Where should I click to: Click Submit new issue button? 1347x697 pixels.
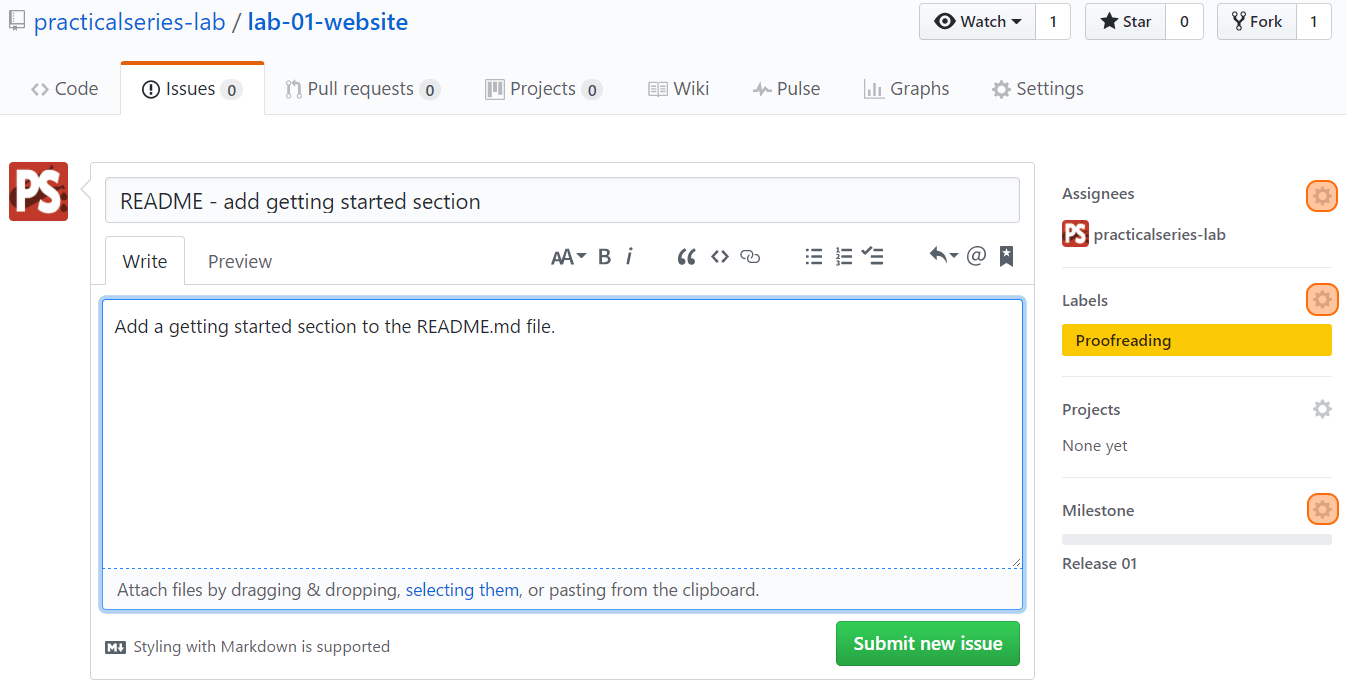tap(928, 644)
